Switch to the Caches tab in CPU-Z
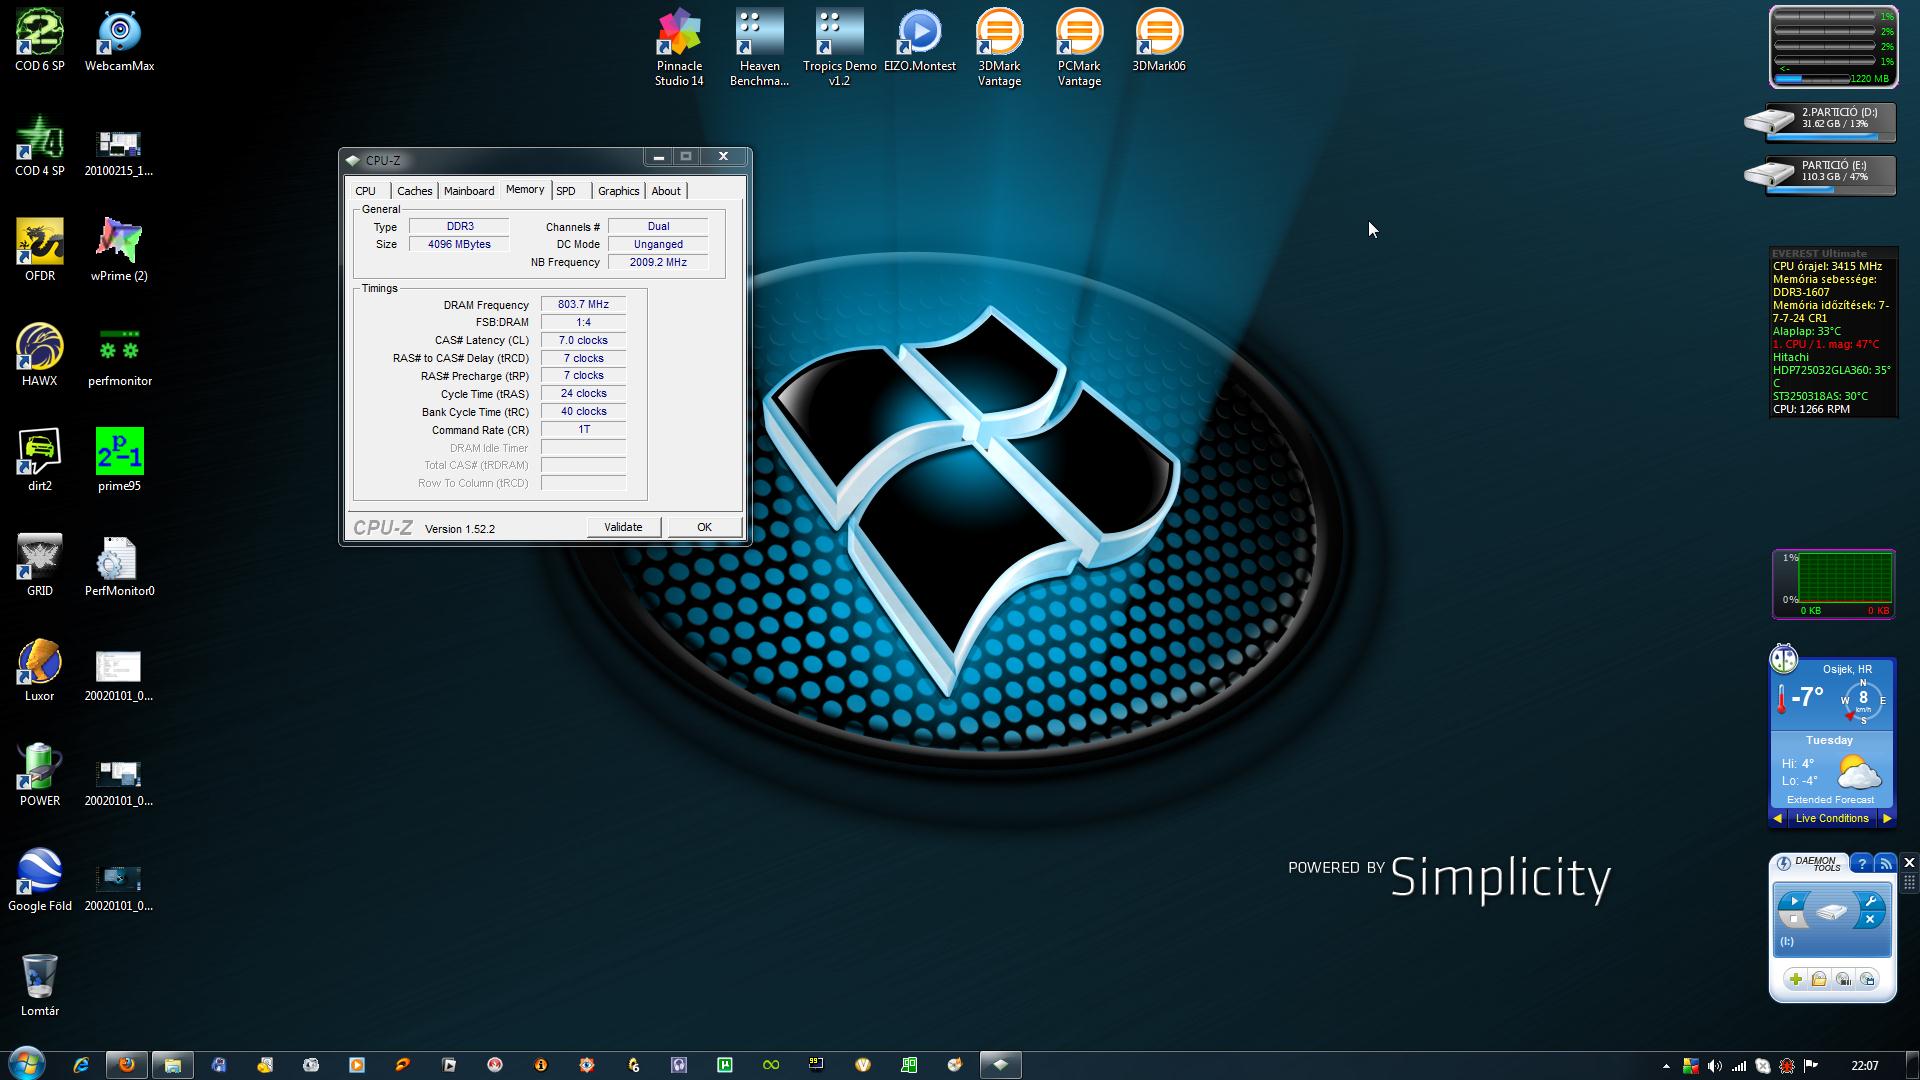Screen dimensions: 1920x1080 coord(414,191)
